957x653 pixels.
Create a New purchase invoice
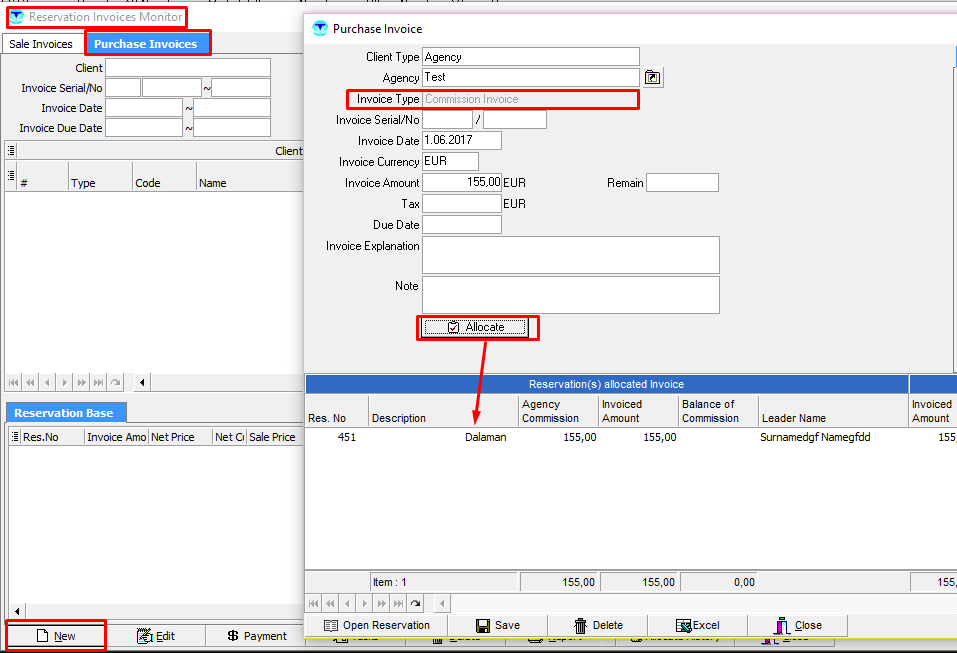point(56,636)
